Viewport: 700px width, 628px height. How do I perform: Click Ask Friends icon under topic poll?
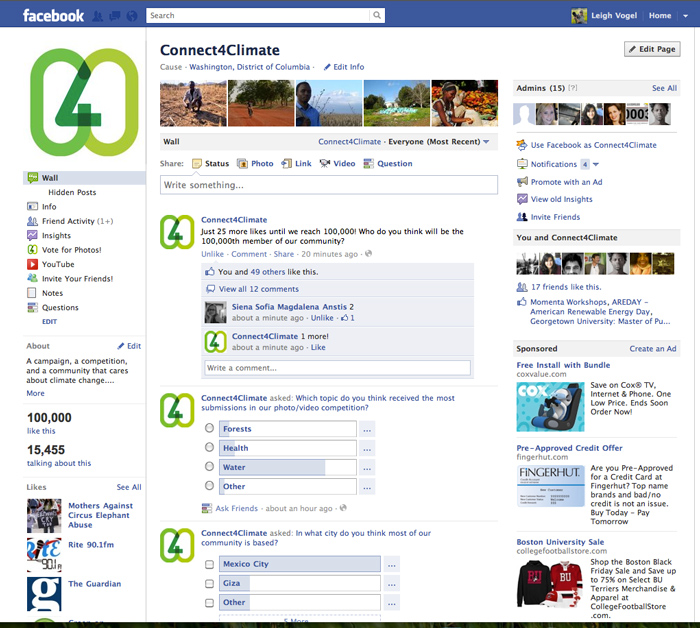[207, 508]
